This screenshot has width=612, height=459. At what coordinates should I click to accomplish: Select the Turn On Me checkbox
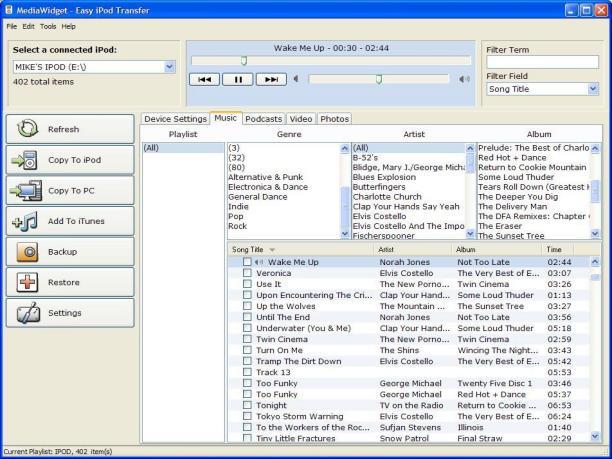click(x=247, y=350)
